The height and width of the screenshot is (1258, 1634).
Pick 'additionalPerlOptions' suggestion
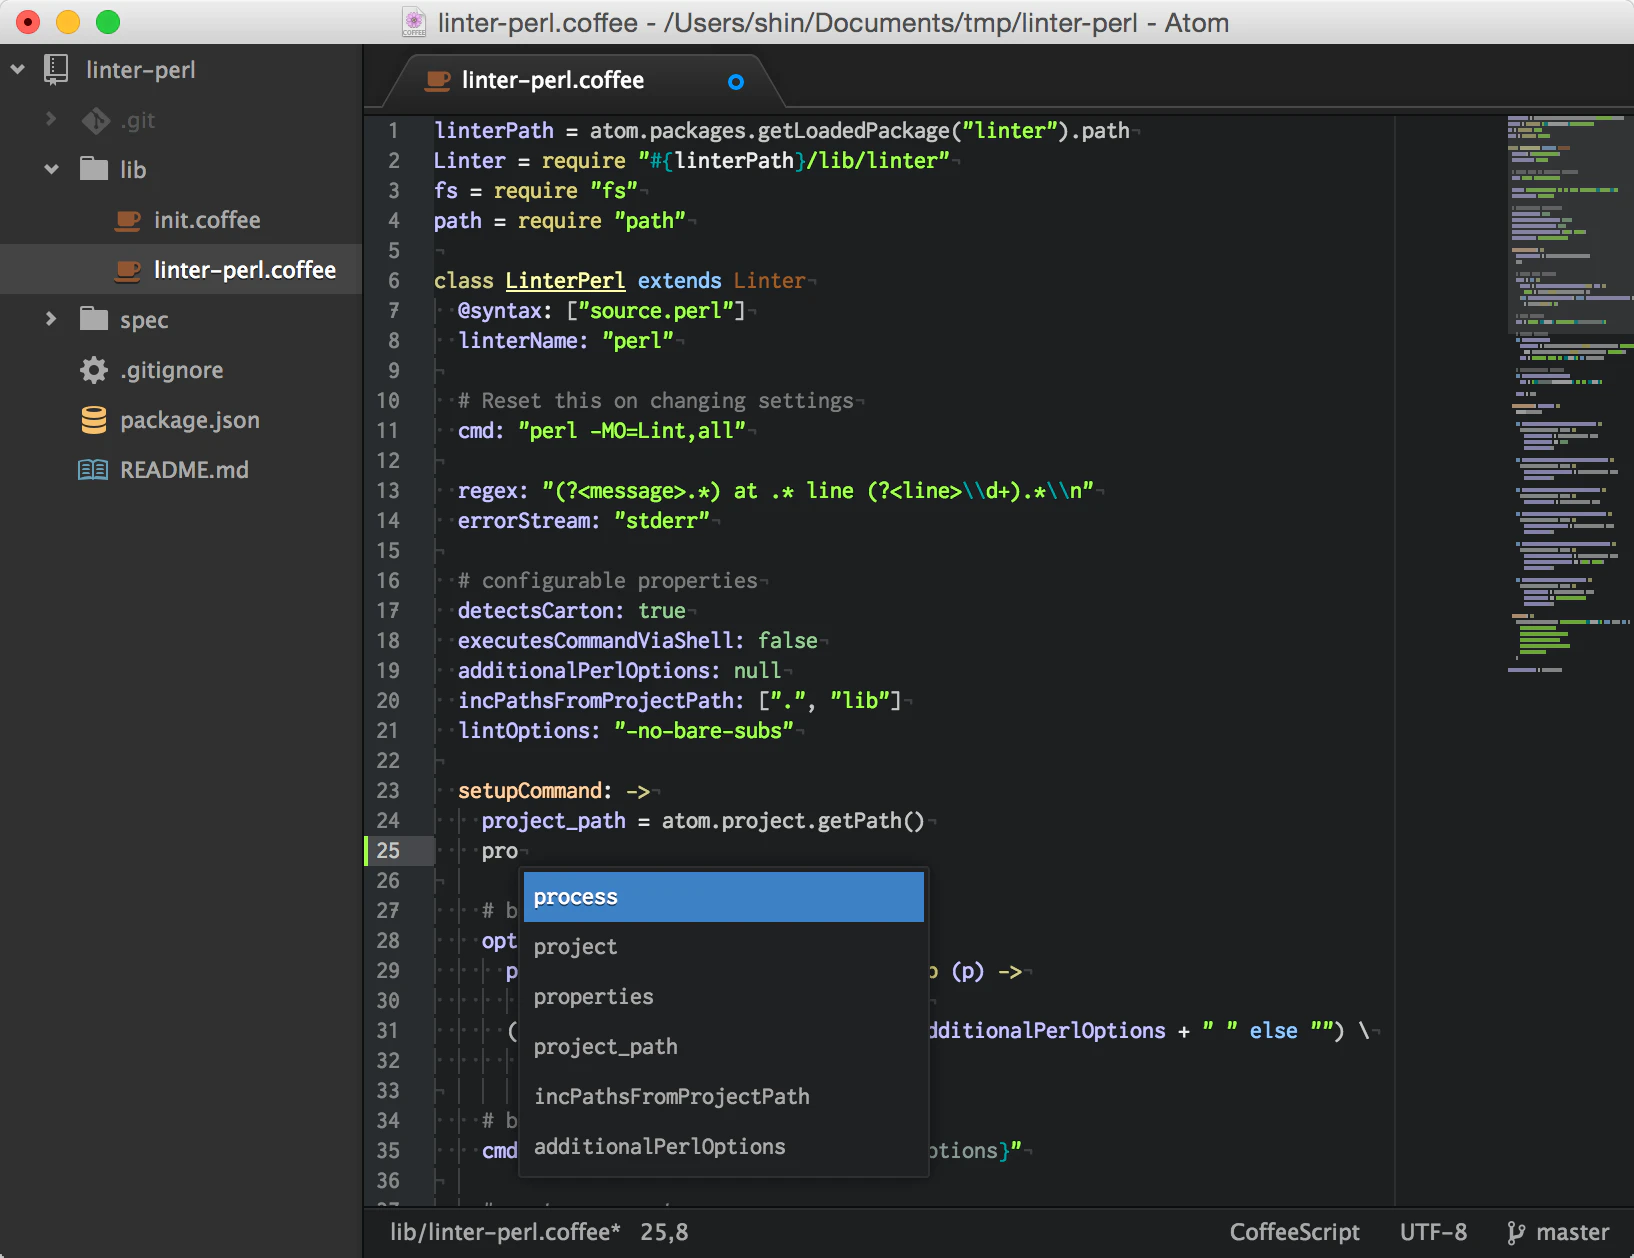pos(723,1147)
